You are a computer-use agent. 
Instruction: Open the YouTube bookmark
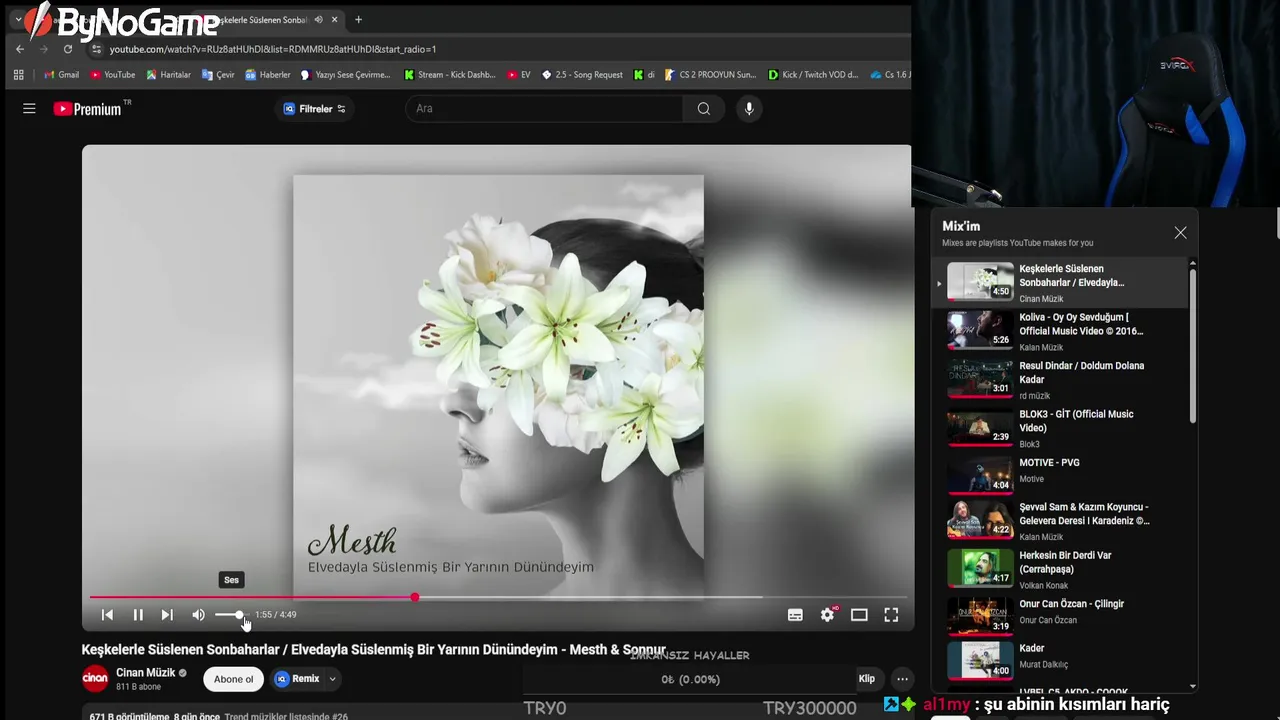coord(112,75)
